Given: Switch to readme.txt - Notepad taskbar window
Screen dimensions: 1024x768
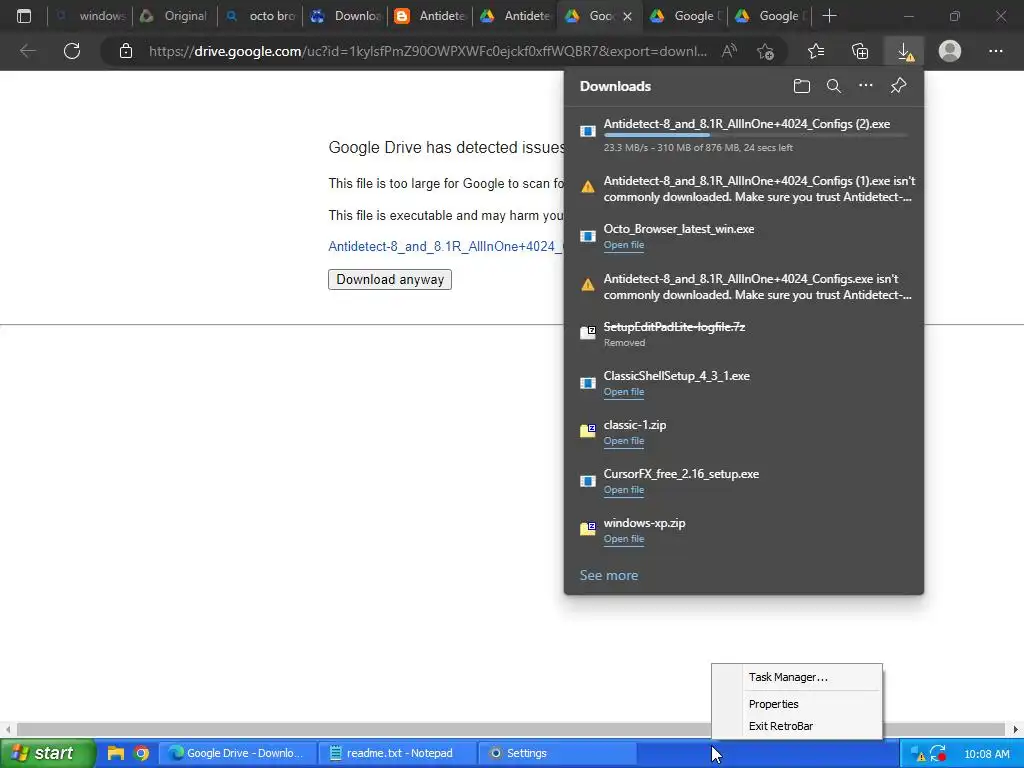Looking at the screenshot, I should tap(396, 753).
